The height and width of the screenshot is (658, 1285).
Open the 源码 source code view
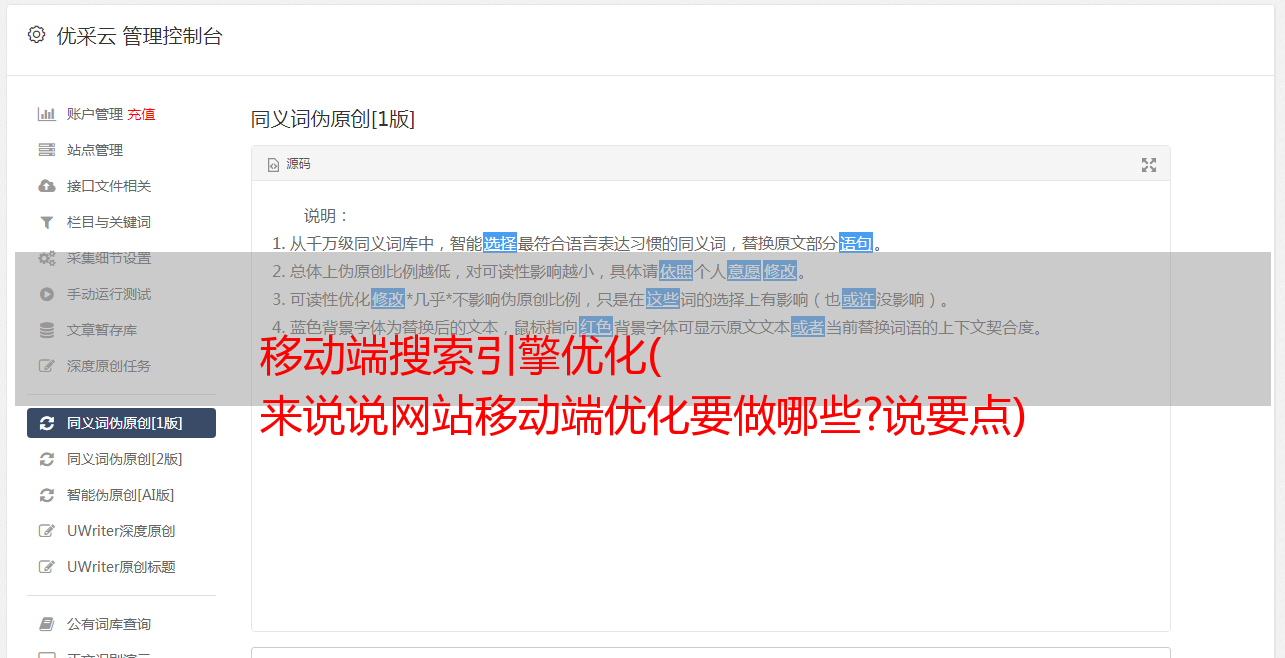(x=289, y=164)
